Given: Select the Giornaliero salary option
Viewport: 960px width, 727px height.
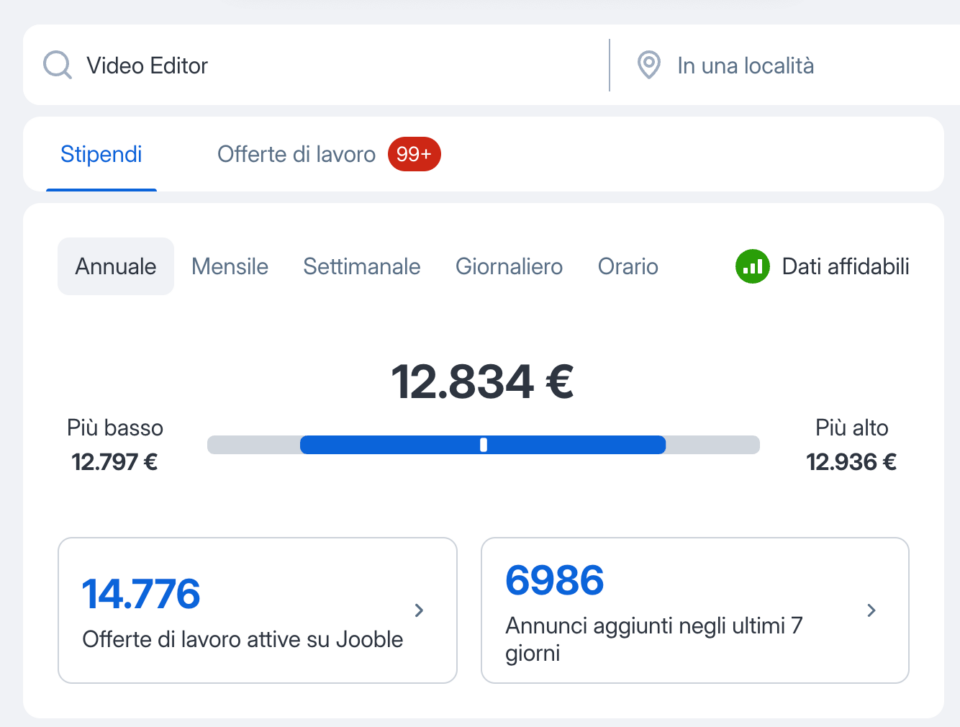Looking at the screenshot, I should [509, 267].
